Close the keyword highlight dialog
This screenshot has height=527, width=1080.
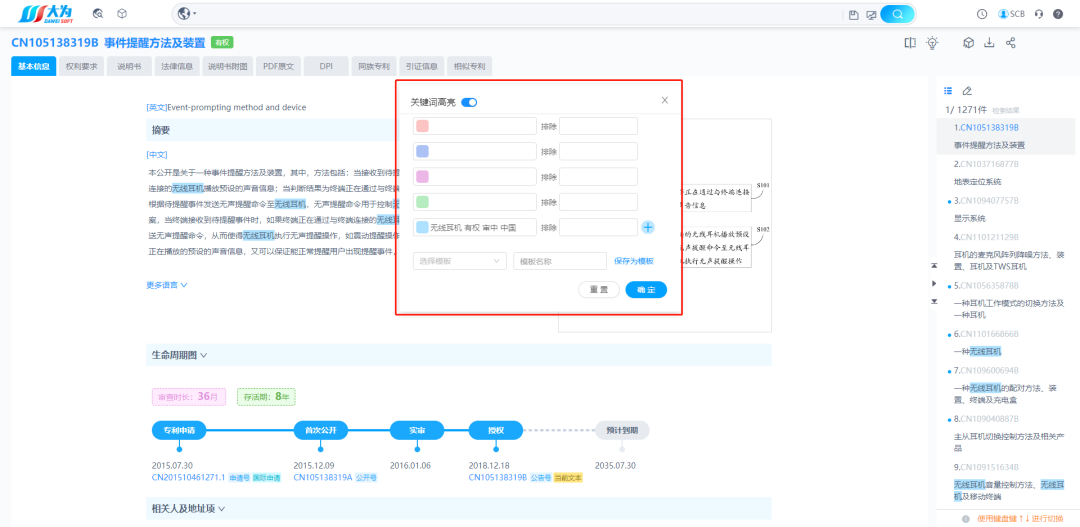tap(665, 100)
